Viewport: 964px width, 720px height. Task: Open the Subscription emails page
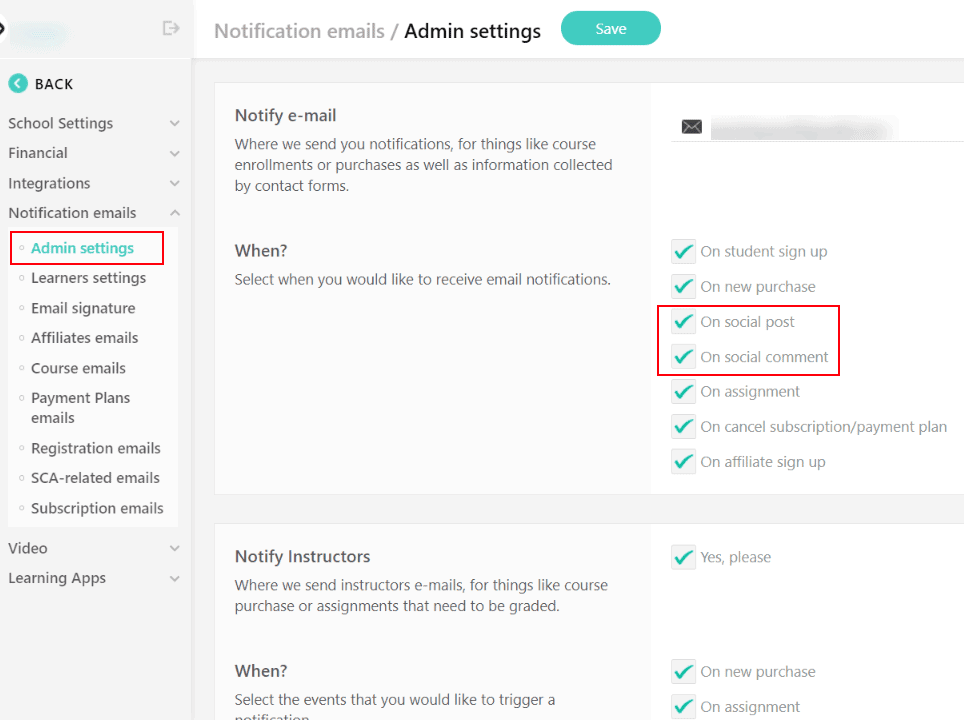[x=97, y=508]
